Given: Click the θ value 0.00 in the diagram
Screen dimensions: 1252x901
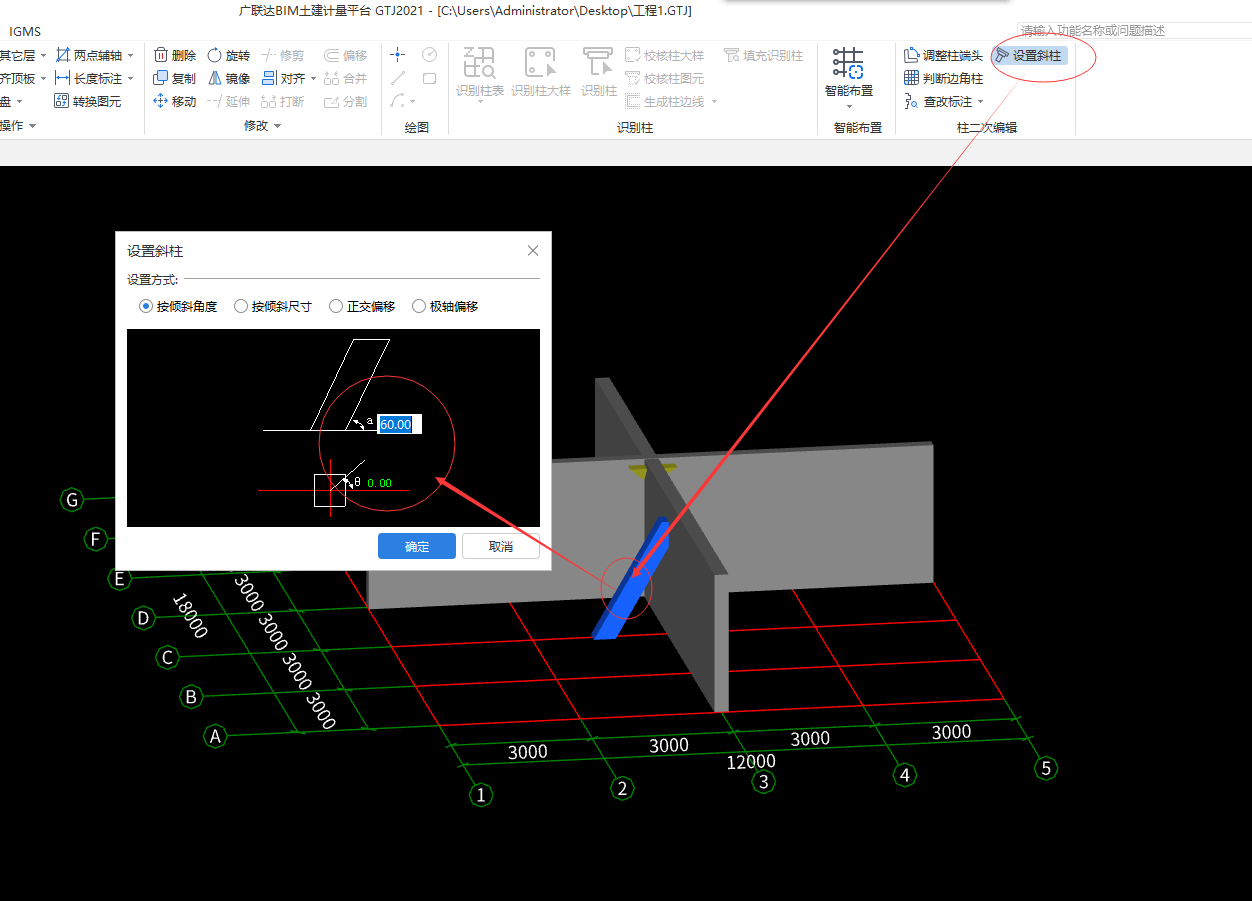Looking at the screenshot, I should [379, 483].
